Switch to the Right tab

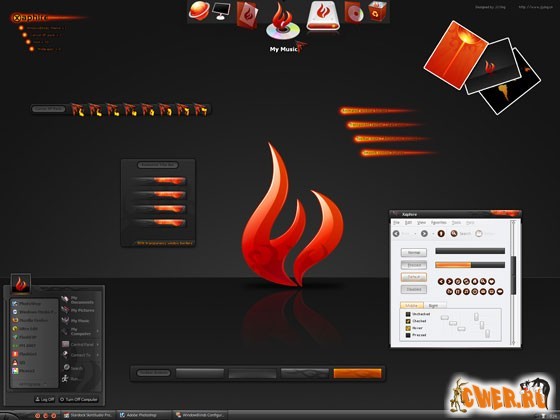coord(434,306)
